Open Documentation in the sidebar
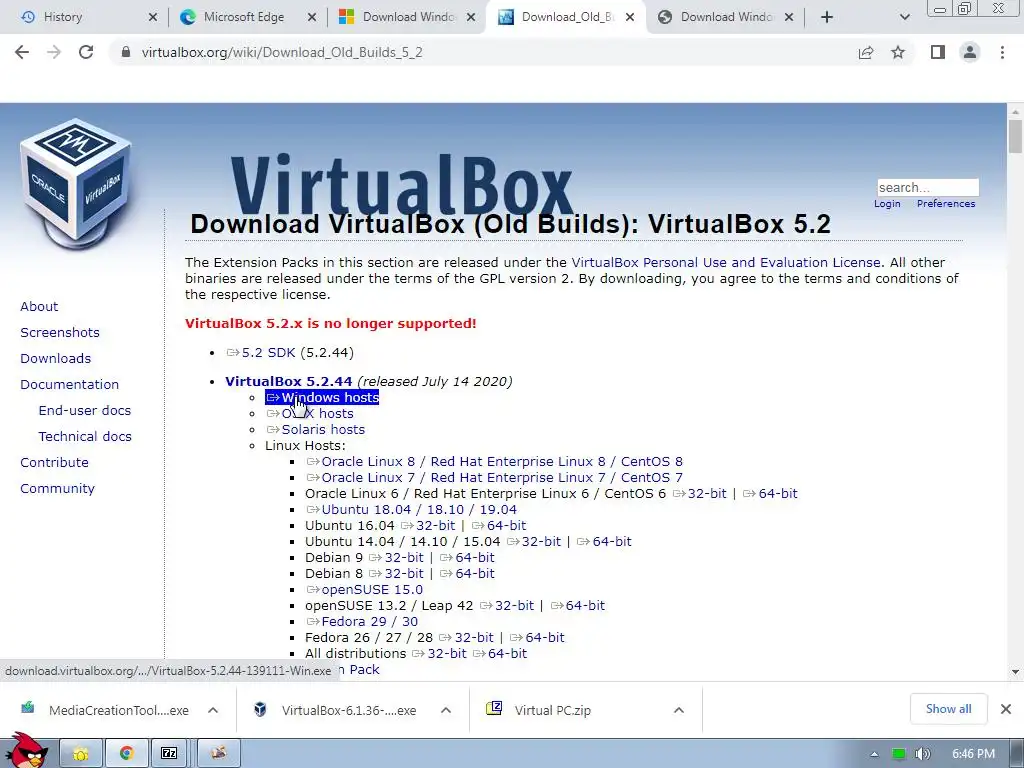The width and height of the screenshot is (1024, 768). 69,385
